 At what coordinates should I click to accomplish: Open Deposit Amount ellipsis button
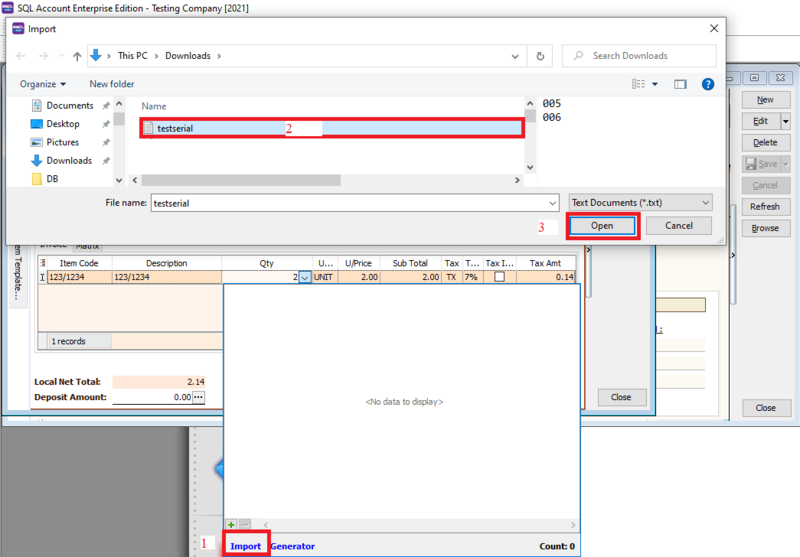tap(198, 397)
